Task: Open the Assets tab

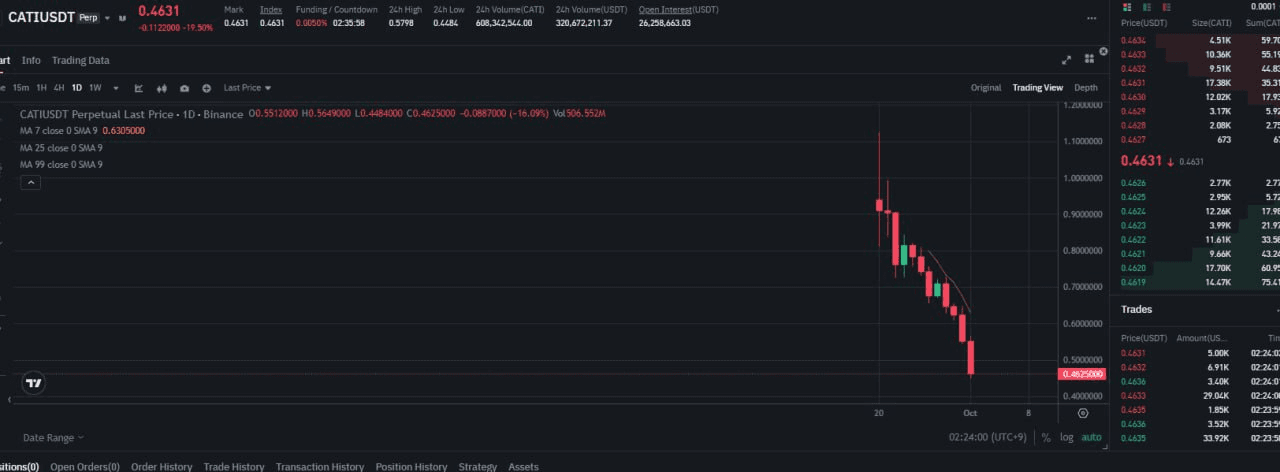Action: 523,466
